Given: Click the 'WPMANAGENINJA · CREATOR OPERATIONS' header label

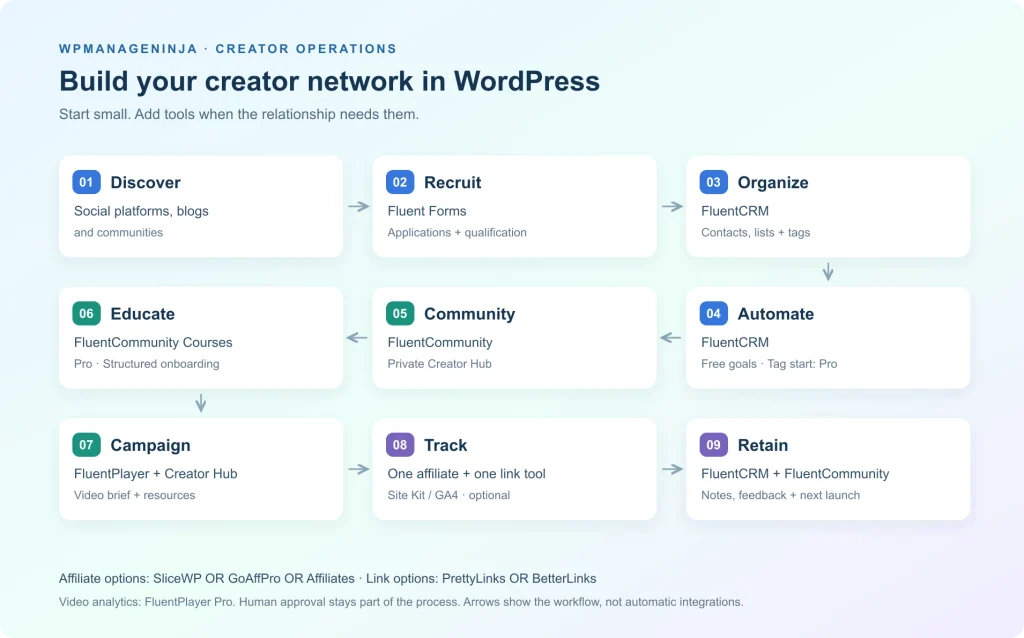Looking at the screenshot, I should click(228, 49).
